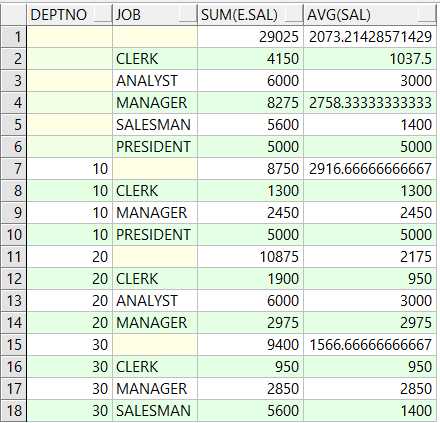Click the 2975 sum in row 14

coord(251,323)
